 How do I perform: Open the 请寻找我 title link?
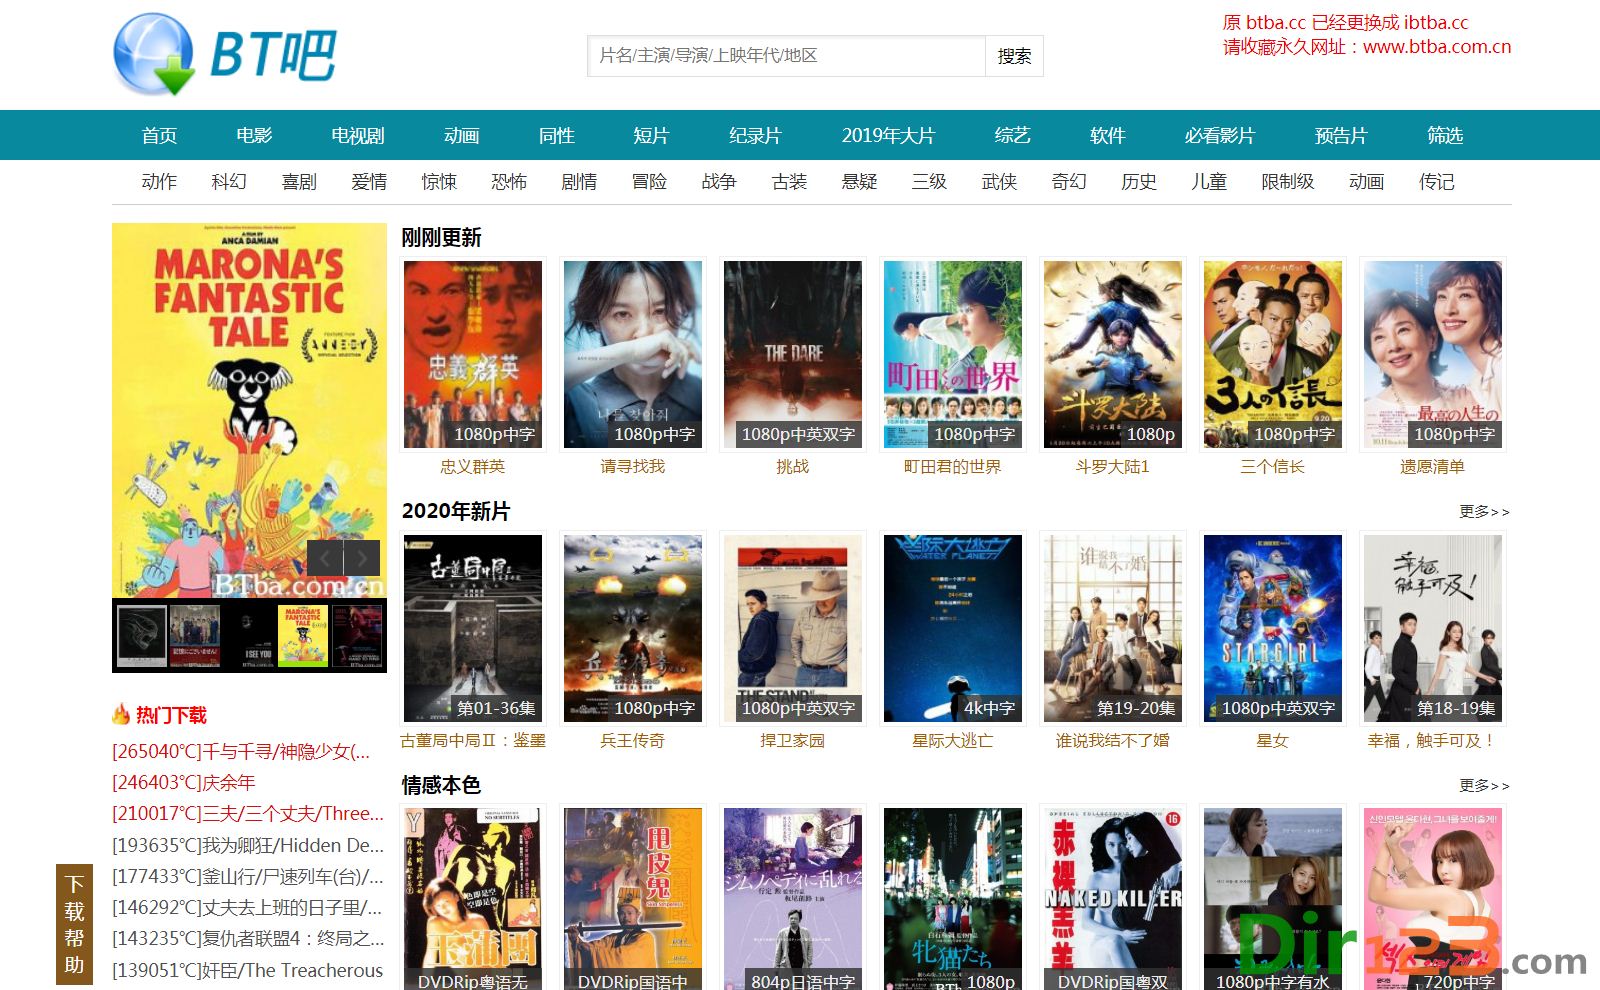[x=632, y=466]
